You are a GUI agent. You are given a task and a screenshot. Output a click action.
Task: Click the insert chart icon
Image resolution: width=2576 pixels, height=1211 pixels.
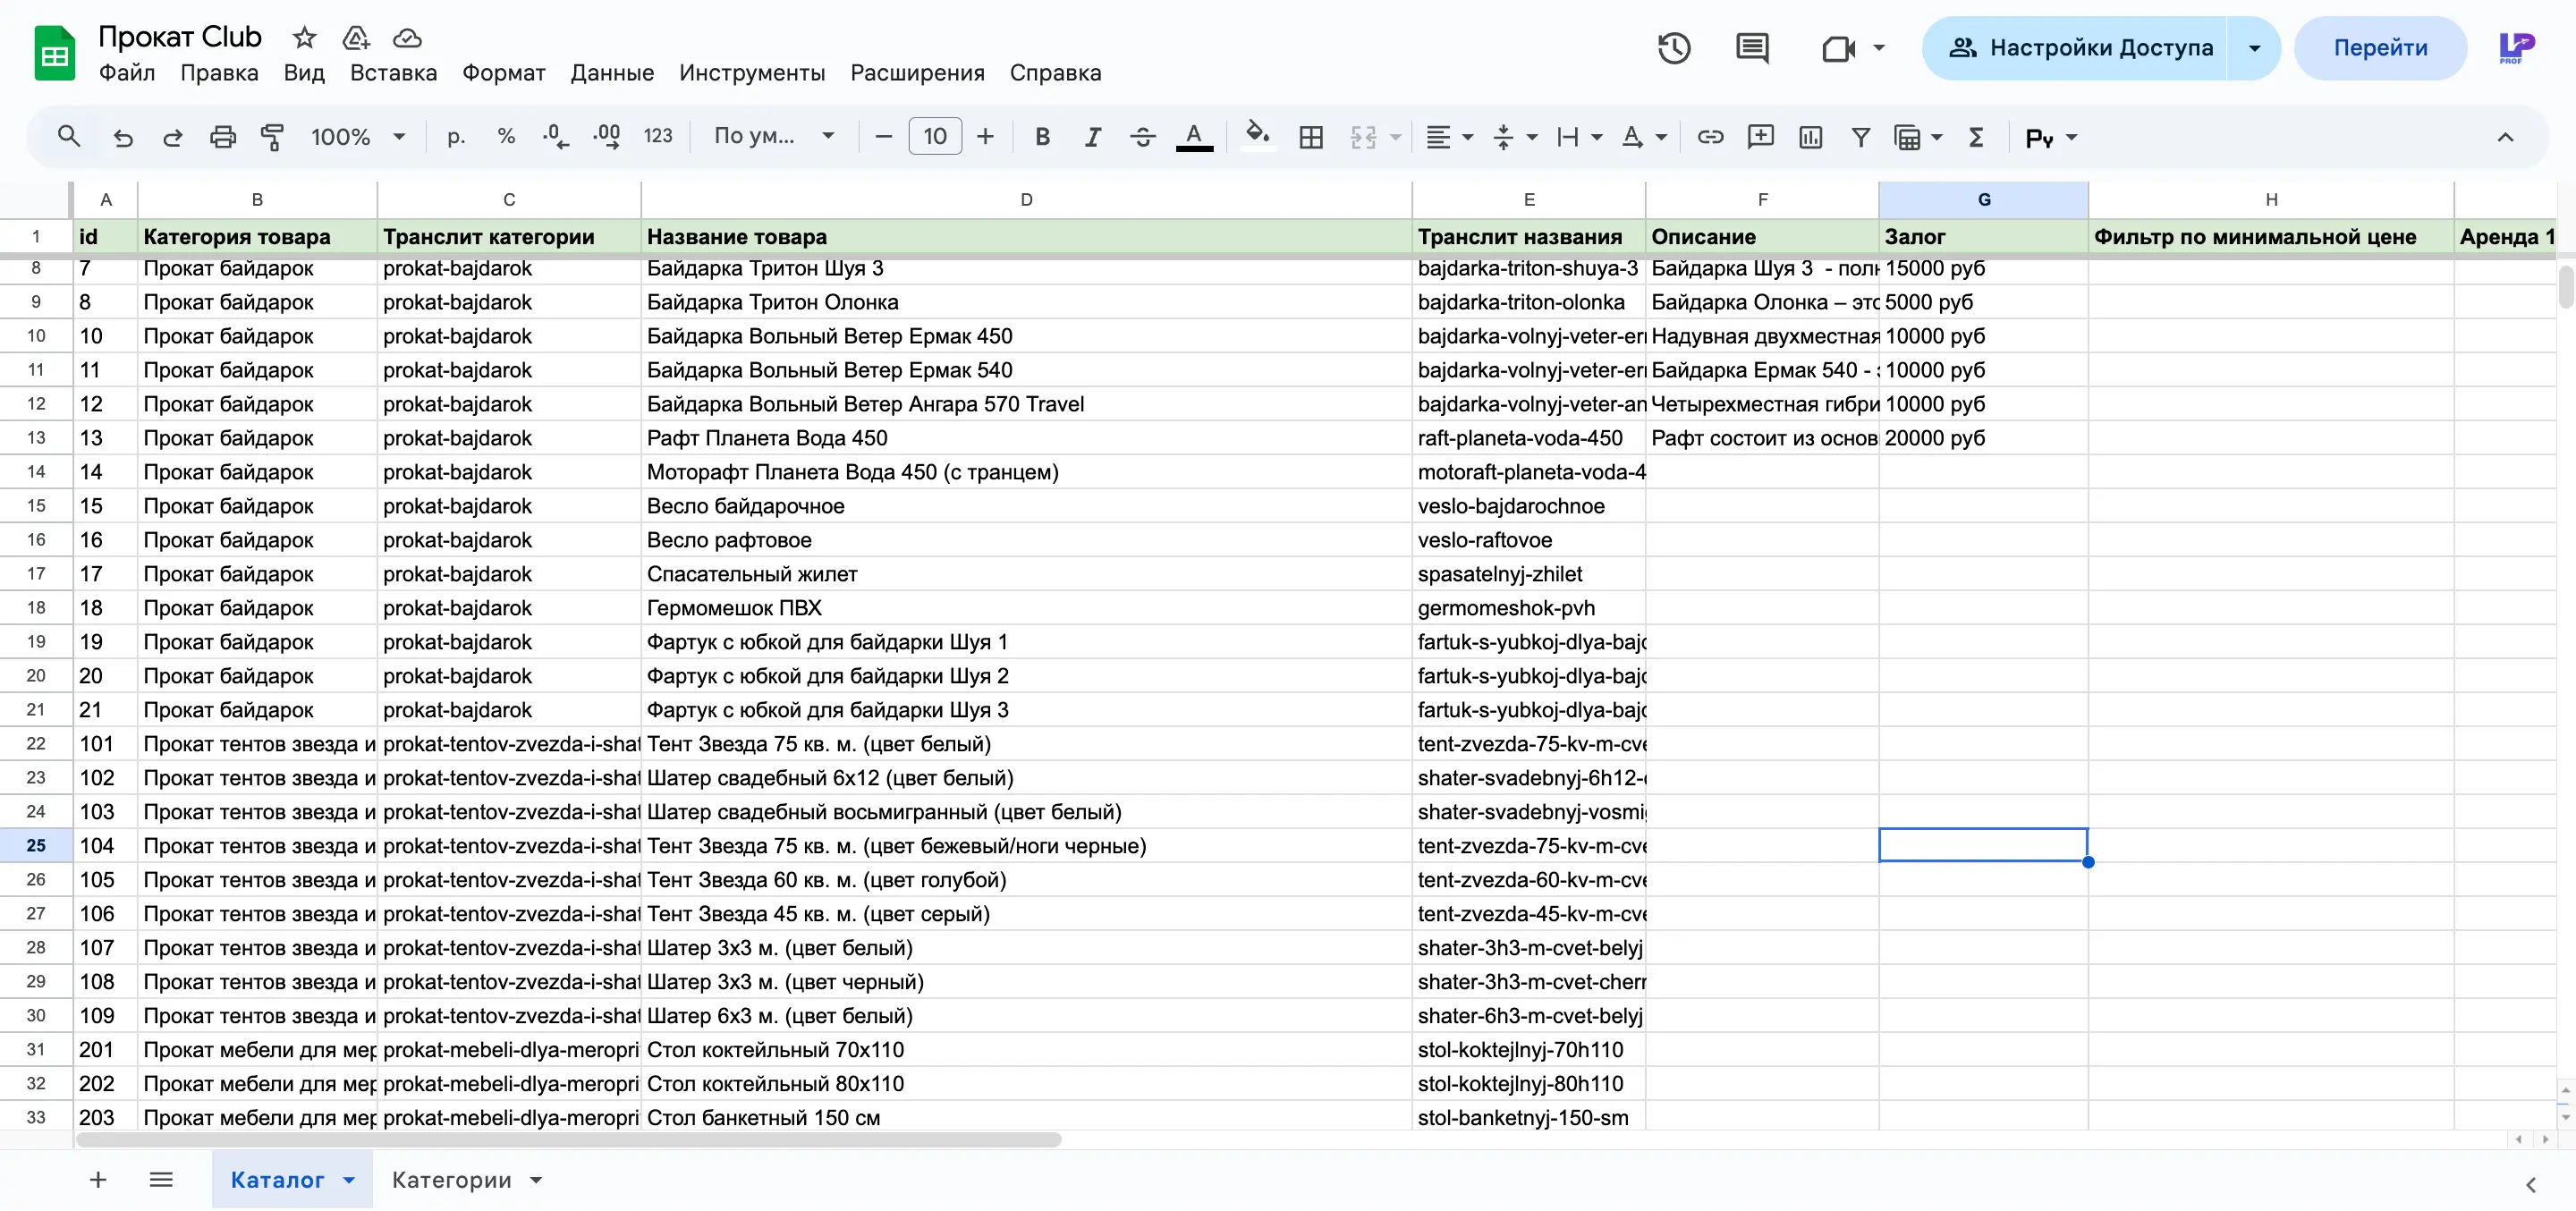[1810, 137]
